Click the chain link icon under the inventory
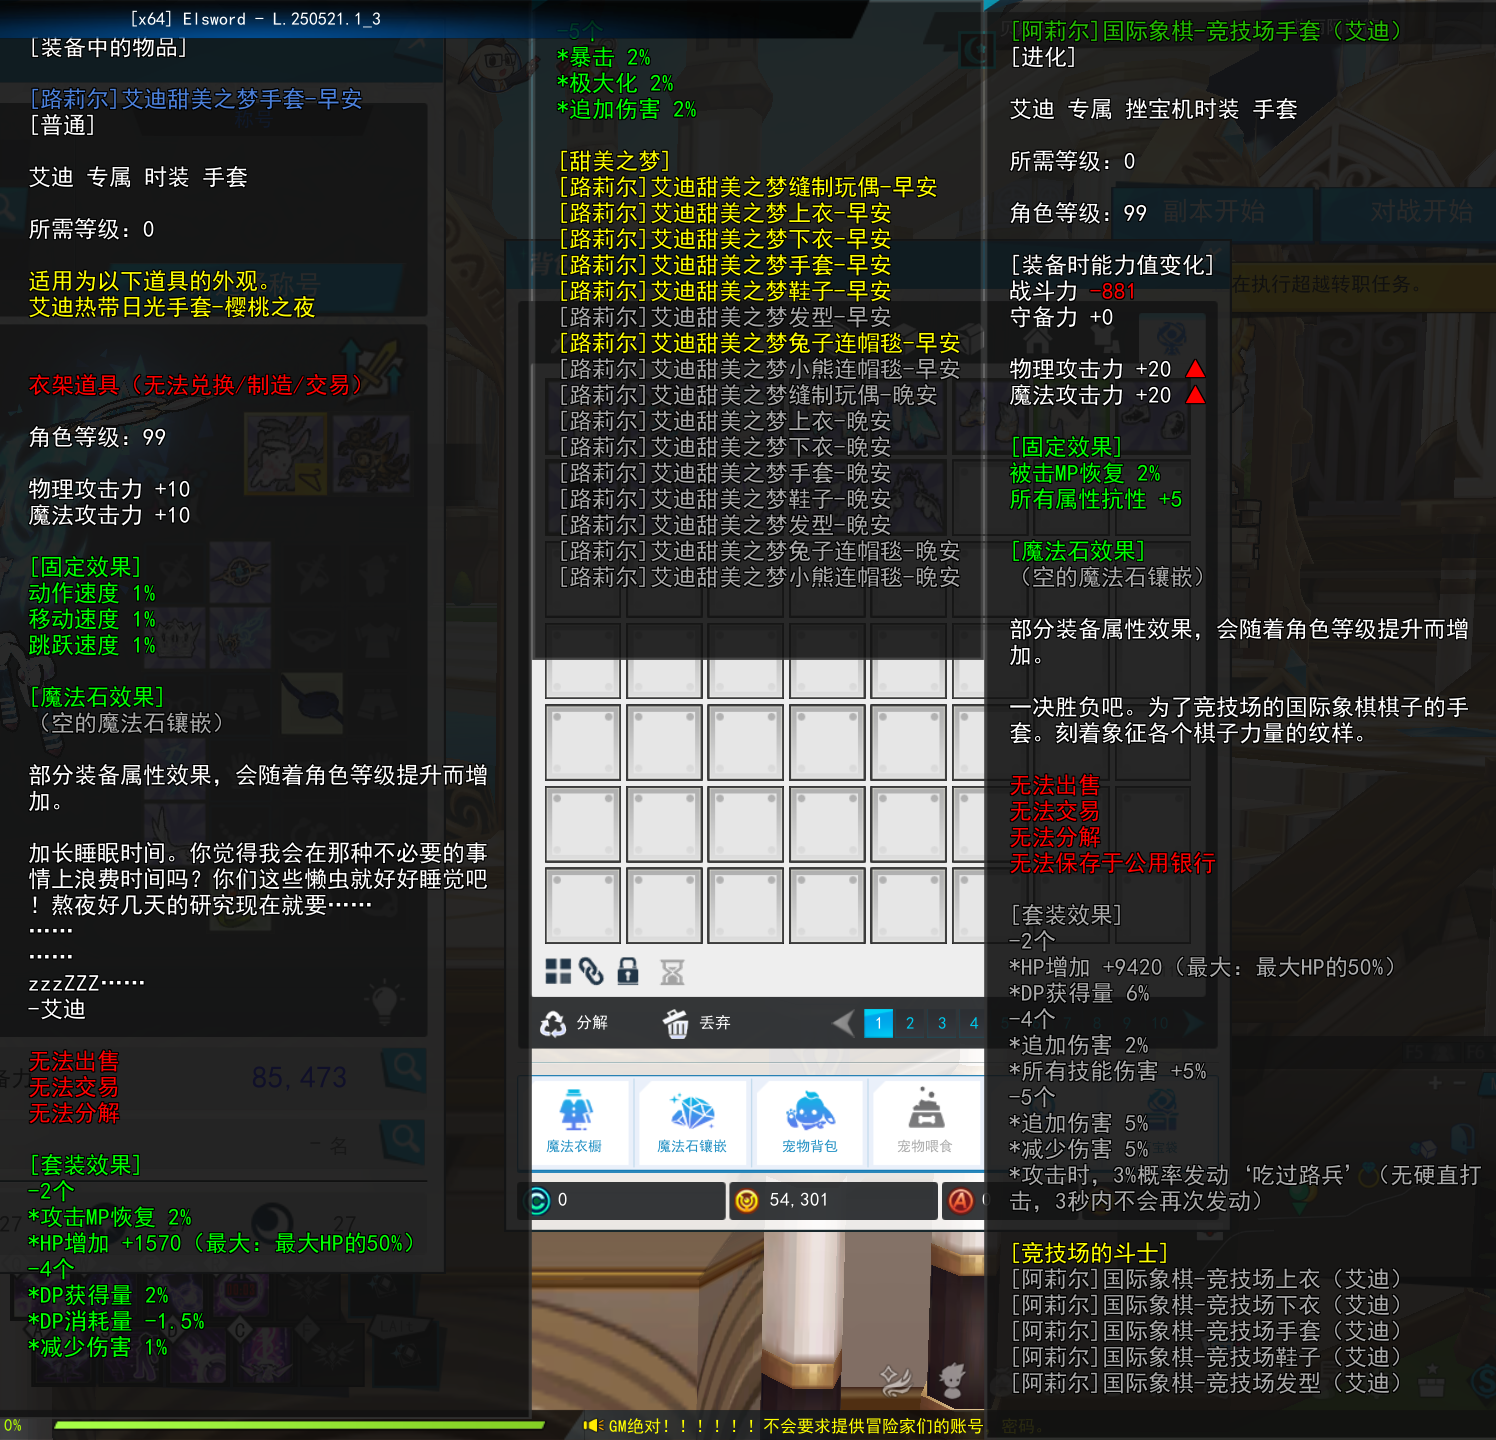Image resolution: width=1496 pixels, height=1440 pixels. [591, 971]
